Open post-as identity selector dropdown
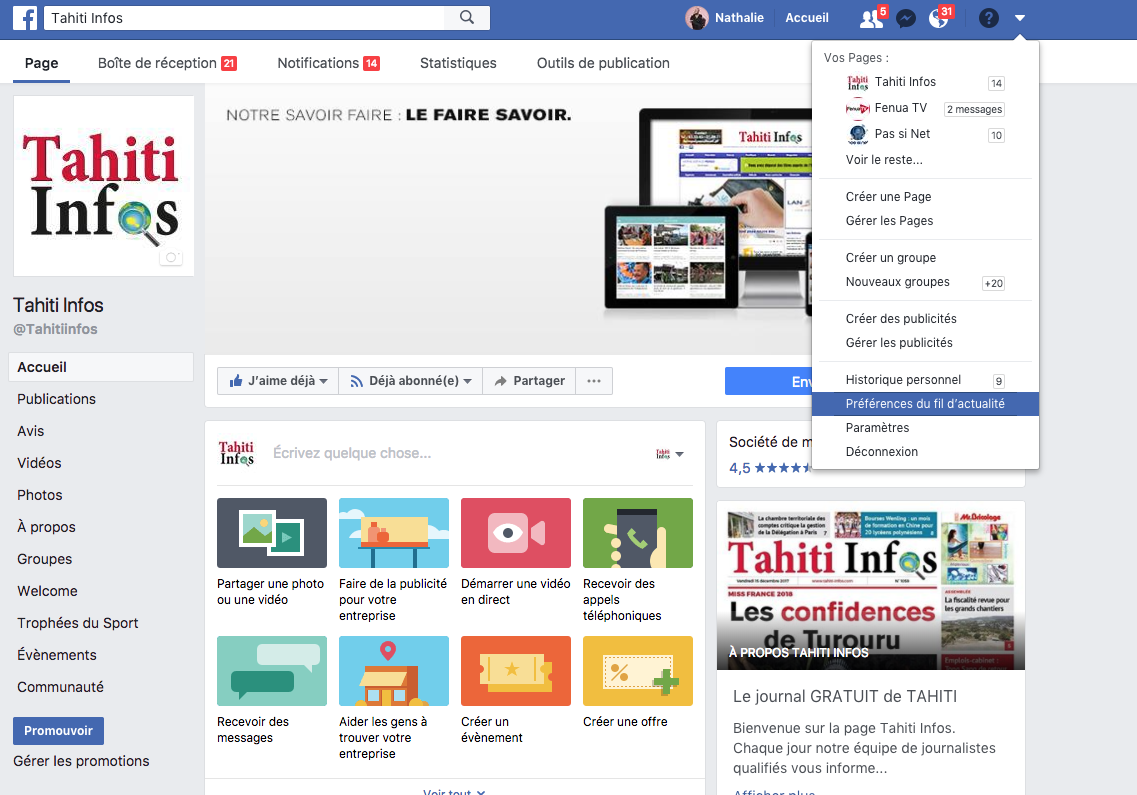Screen dimensions: 1137x795 pyautogui.click(x=670, y=454)
